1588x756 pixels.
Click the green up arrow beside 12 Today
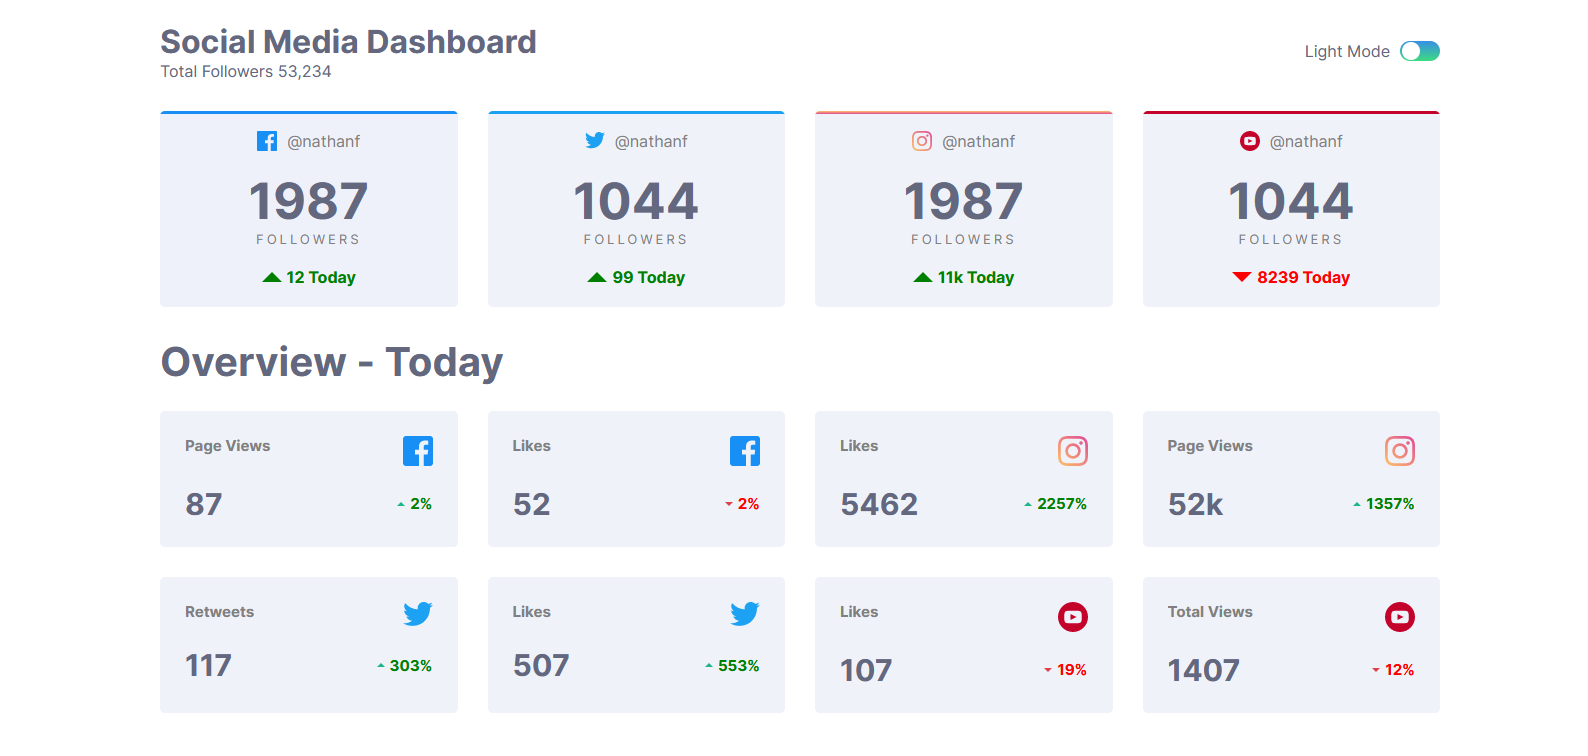tap(272, 277)
